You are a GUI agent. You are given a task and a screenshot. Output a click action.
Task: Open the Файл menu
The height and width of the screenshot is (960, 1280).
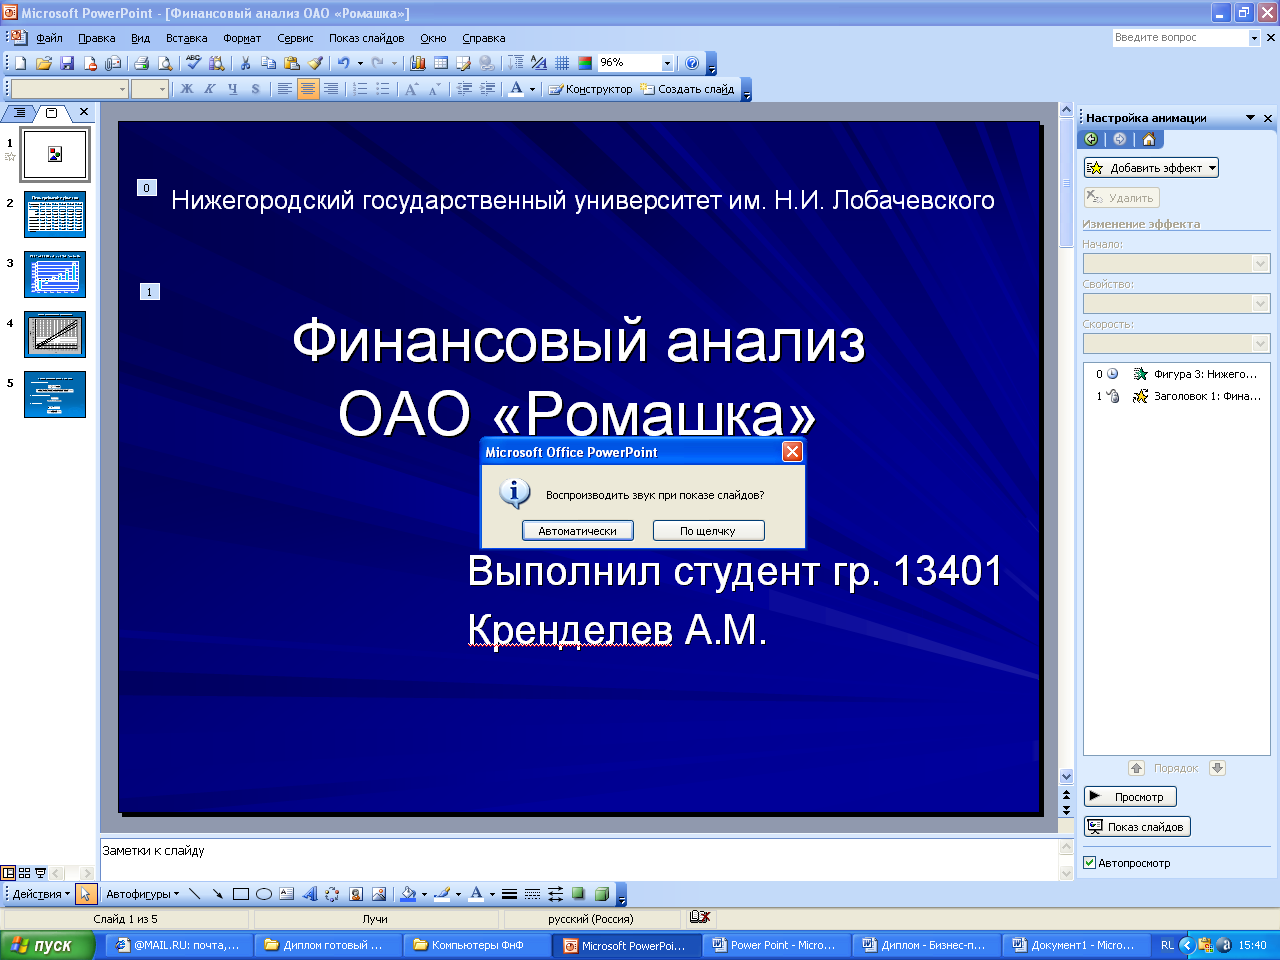[x=49, y=38]
